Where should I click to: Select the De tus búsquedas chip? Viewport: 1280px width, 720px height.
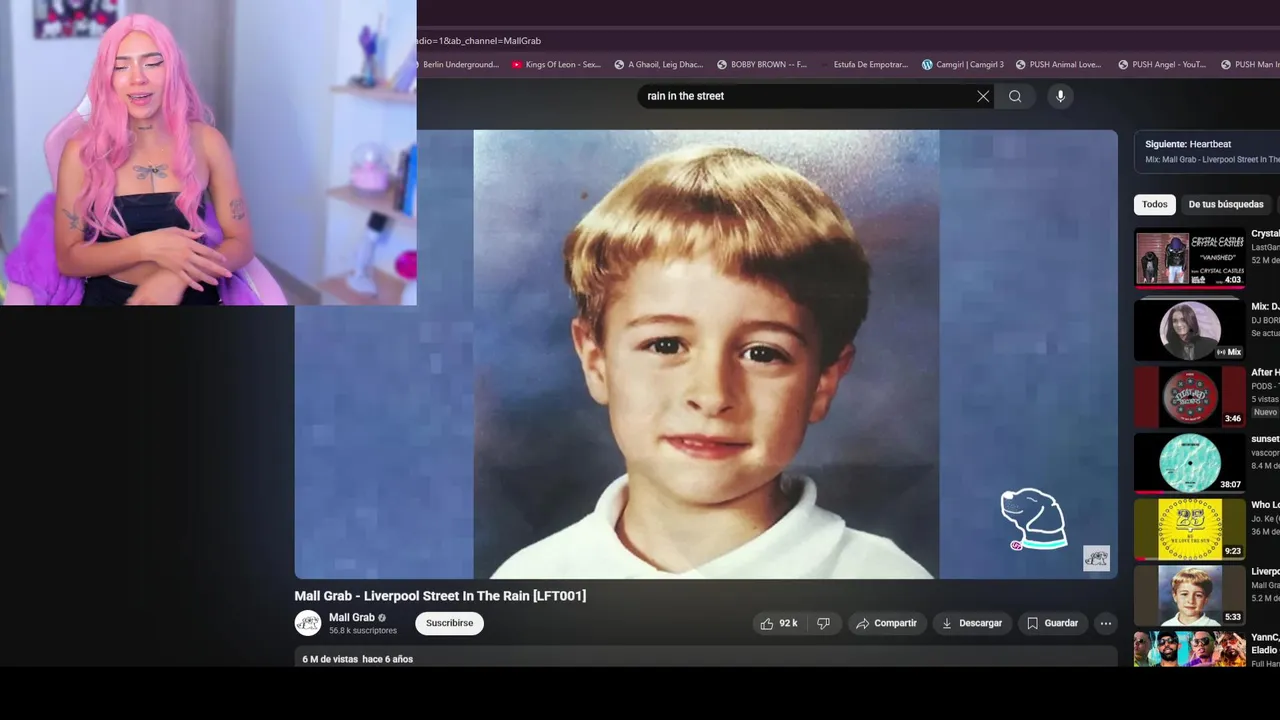pos(1226,204)
